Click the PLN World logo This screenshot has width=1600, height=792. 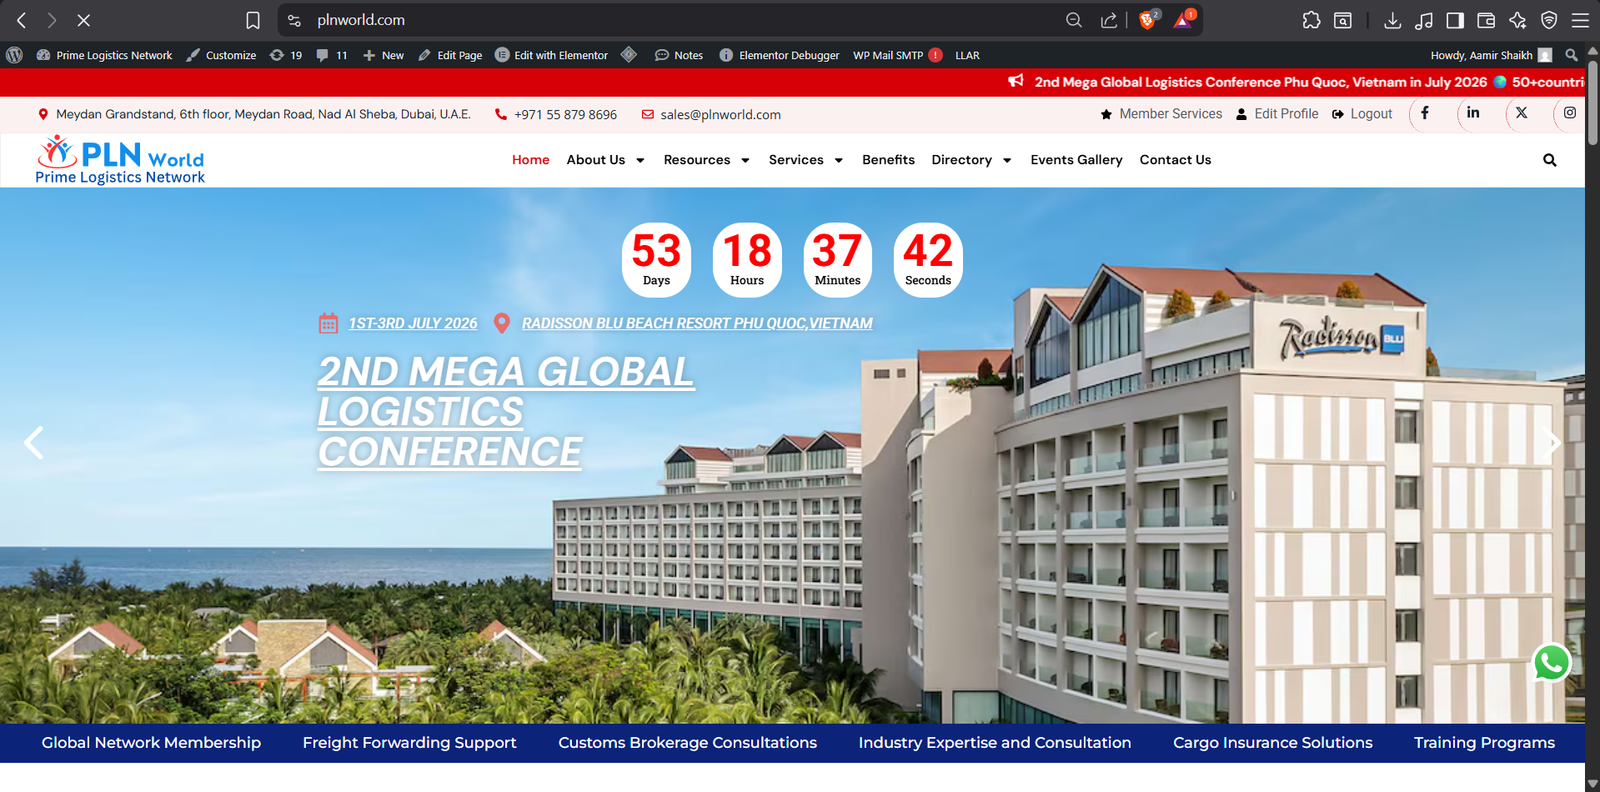click(x=120, y=161)
